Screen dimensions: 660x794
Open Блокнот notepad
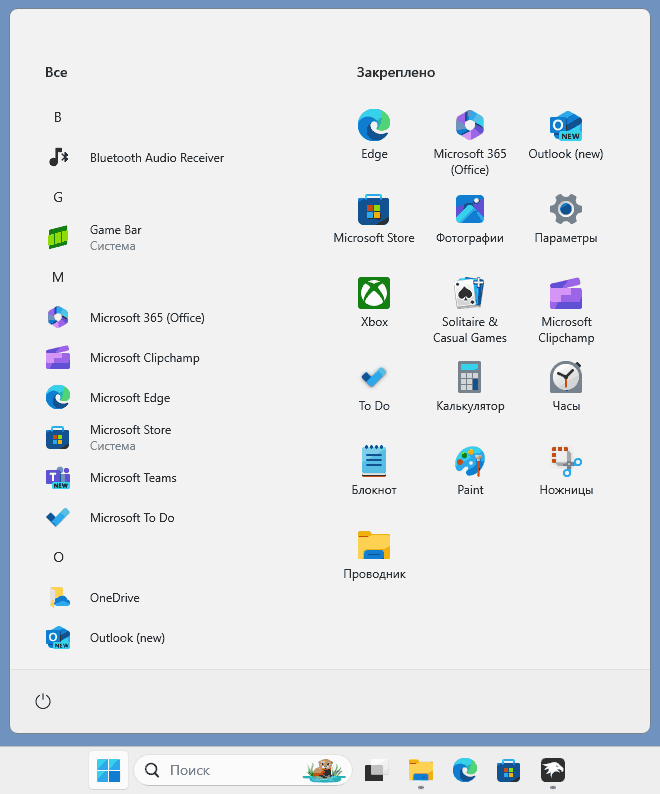374,471
